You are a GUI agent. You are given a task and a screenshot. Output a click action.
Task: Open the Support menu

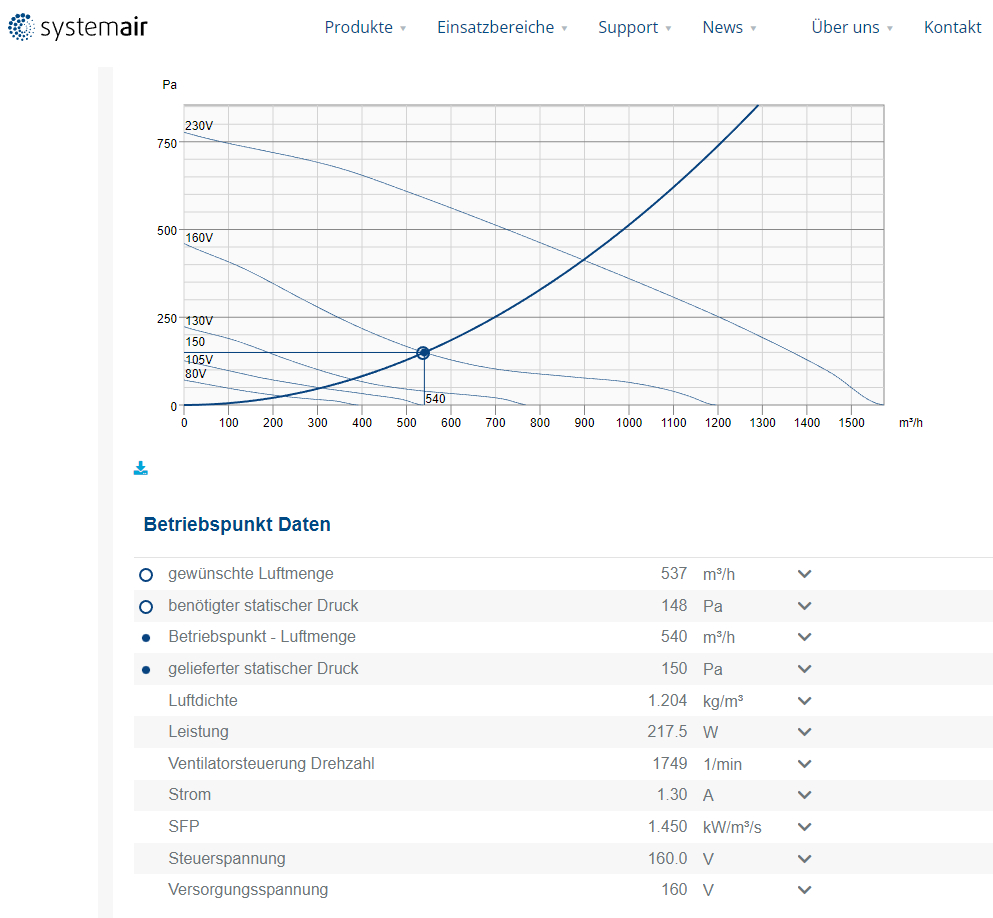(634, 28)
